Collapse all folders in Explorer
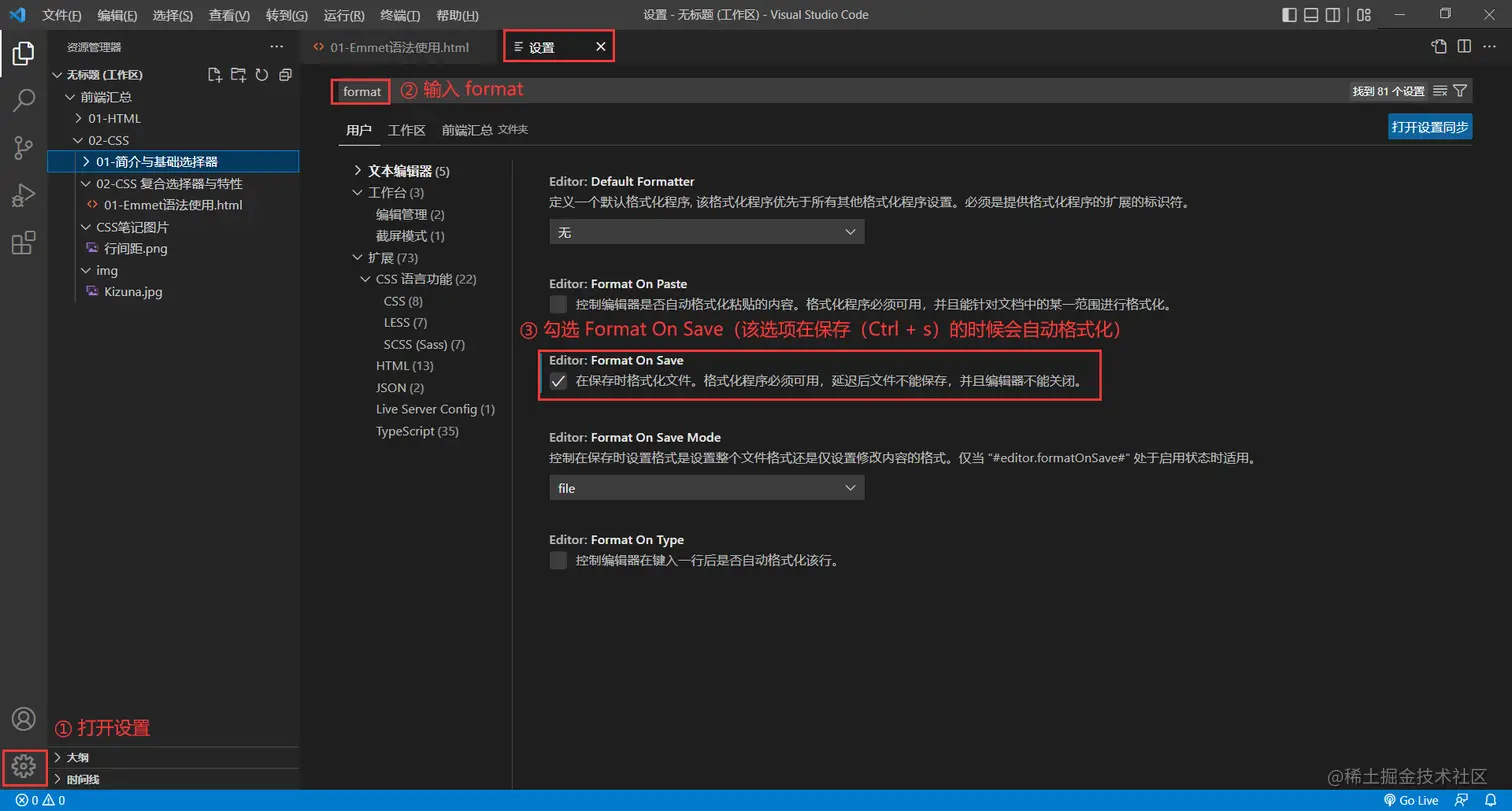Image resolution: width=1512 pixels, height=811 pixels. tap(285, 75)
